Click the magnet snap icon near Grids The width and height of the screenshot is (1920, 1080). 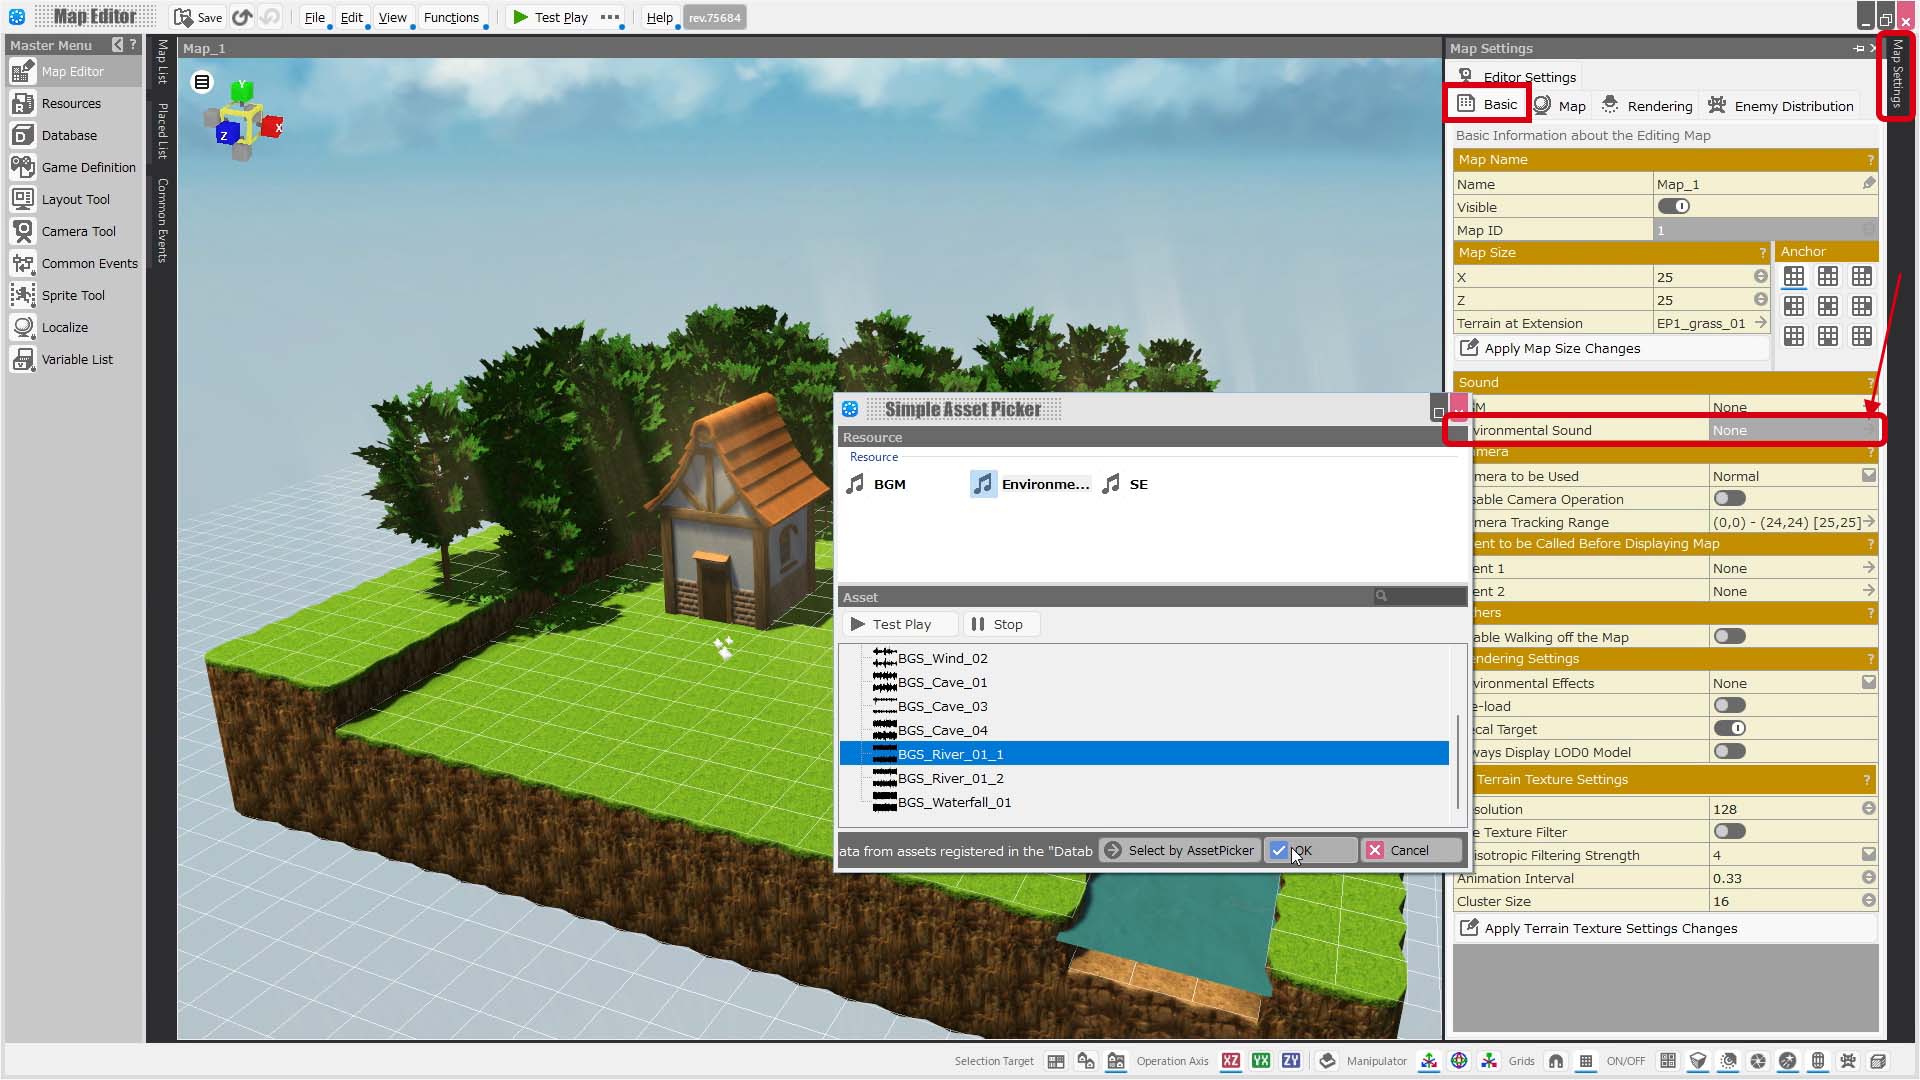pos(1556,1061)
